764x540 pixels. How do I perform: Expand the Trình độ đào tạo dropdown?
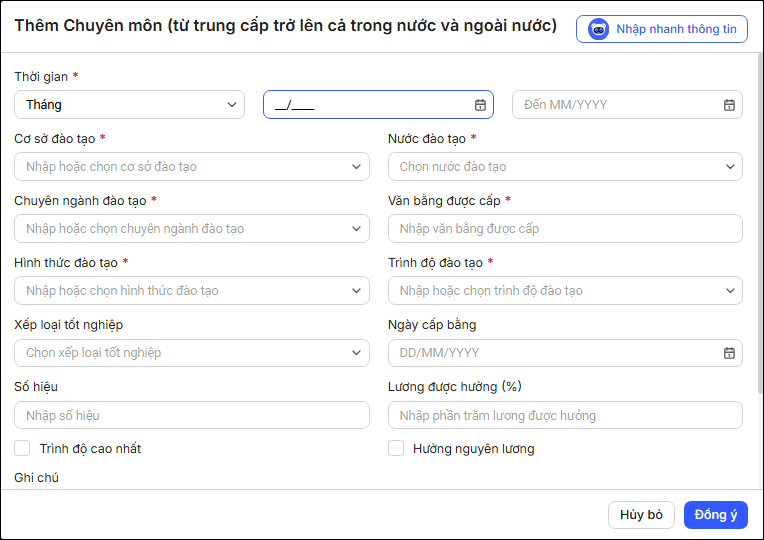pyautogui.click(x=565, y=290)
